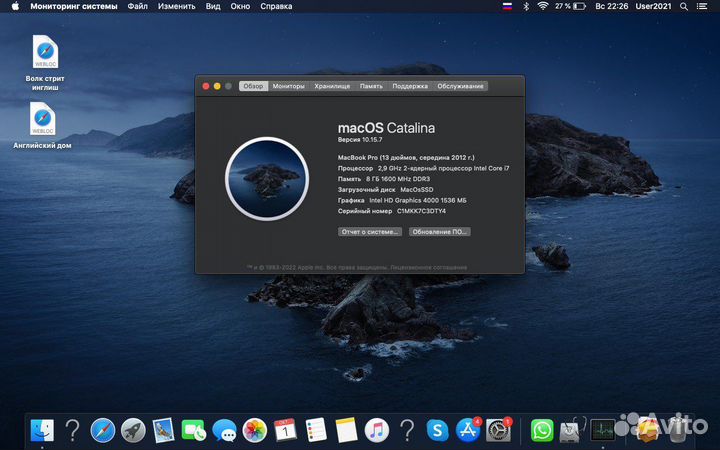Screen dimensions: 720x450
Task: Switch to the Память tab
Action: click(x=371, y=86)
